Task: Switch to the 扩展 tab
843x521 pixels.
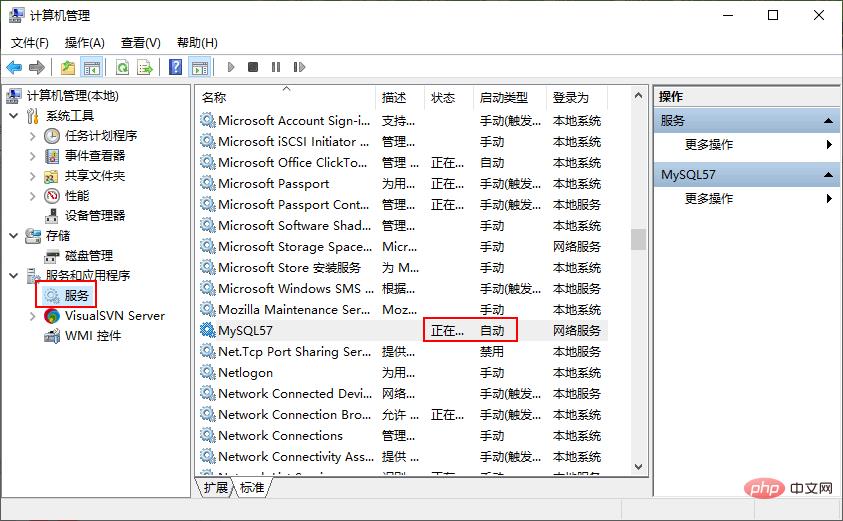Action: point(216,488)
